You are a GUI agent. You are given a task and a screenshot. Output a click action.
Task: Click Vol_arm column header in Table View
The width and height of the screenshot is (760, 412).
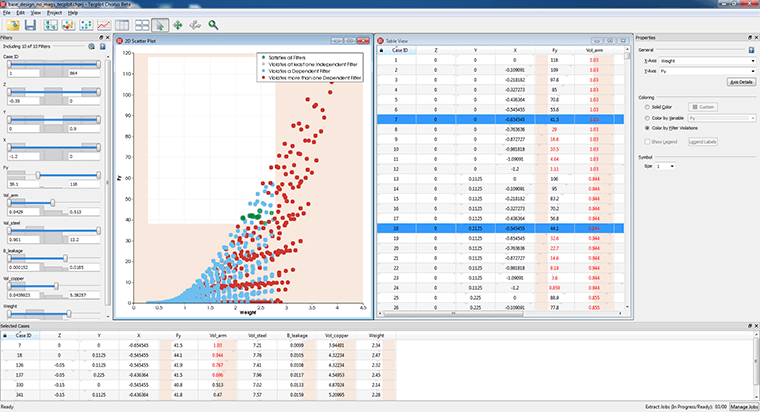[594, 50]
